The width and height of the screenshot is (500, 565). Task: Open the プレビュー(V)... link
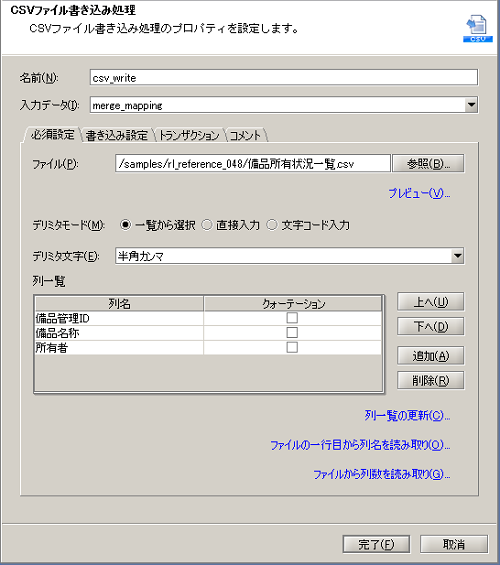pos(419,194)
